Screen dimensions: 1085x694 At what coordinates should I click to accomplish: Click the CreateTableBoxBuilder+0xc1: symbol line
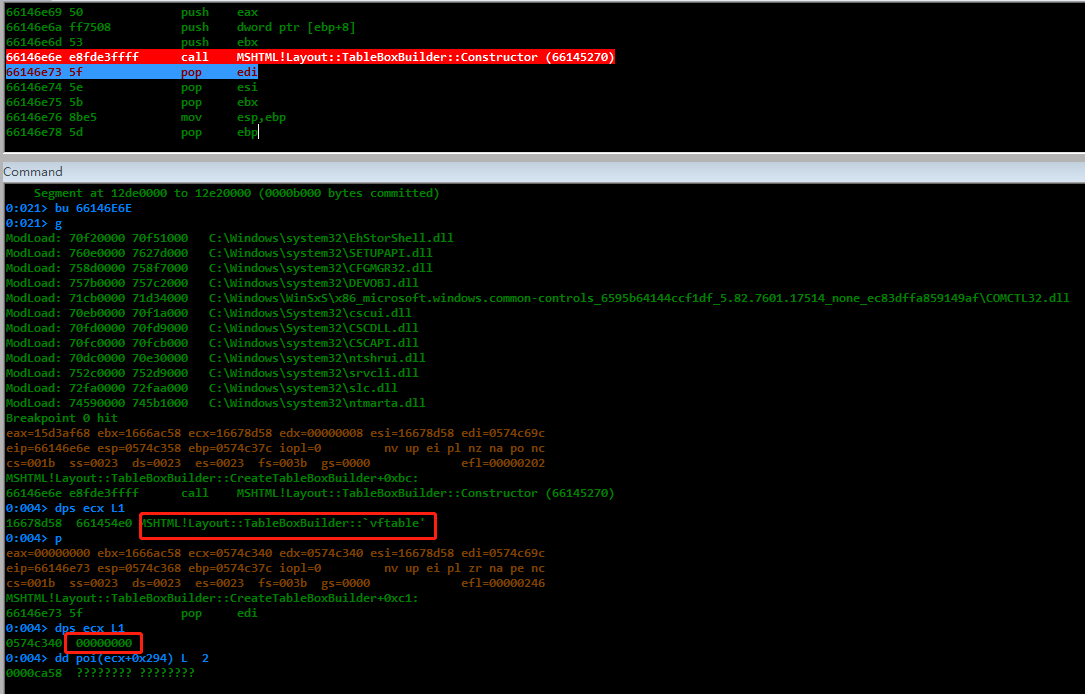point(212,598)
